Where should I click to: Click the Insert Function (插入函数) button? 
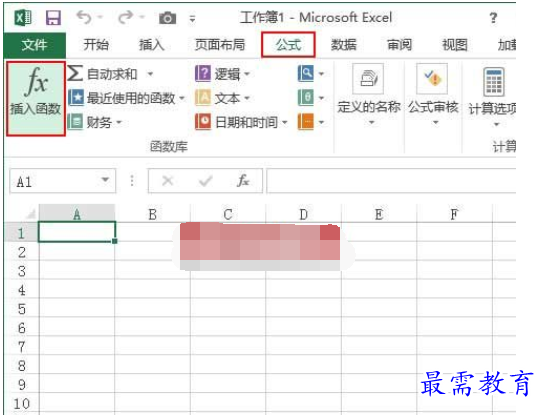(x=36, y=99)
